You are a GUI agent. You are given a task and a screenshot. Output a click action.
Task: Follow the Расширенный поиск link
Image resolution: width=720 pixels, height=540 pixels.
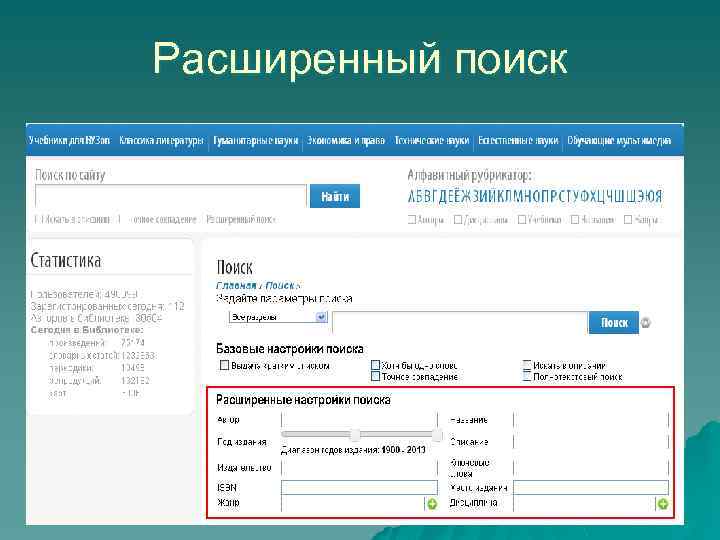click(241, 219)
